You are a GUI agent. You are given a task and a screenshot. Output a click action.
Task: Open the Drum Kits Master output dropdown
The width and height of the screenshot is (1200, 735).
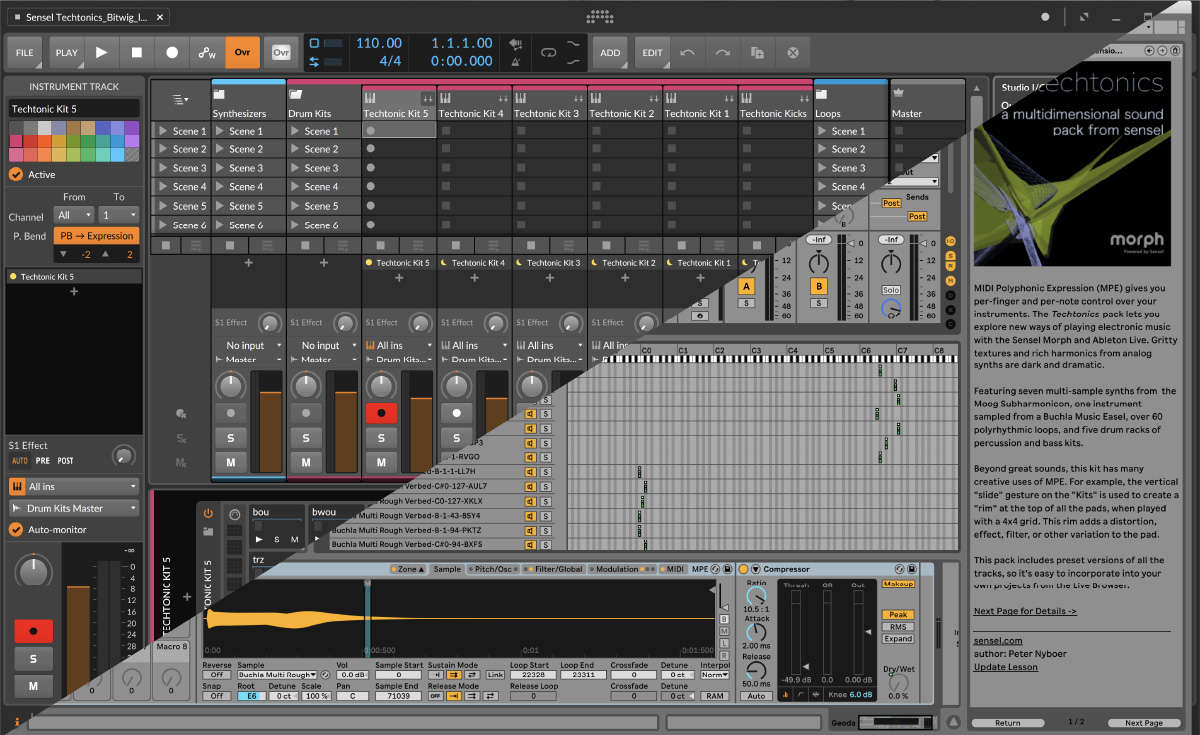(x=74, y=508)
